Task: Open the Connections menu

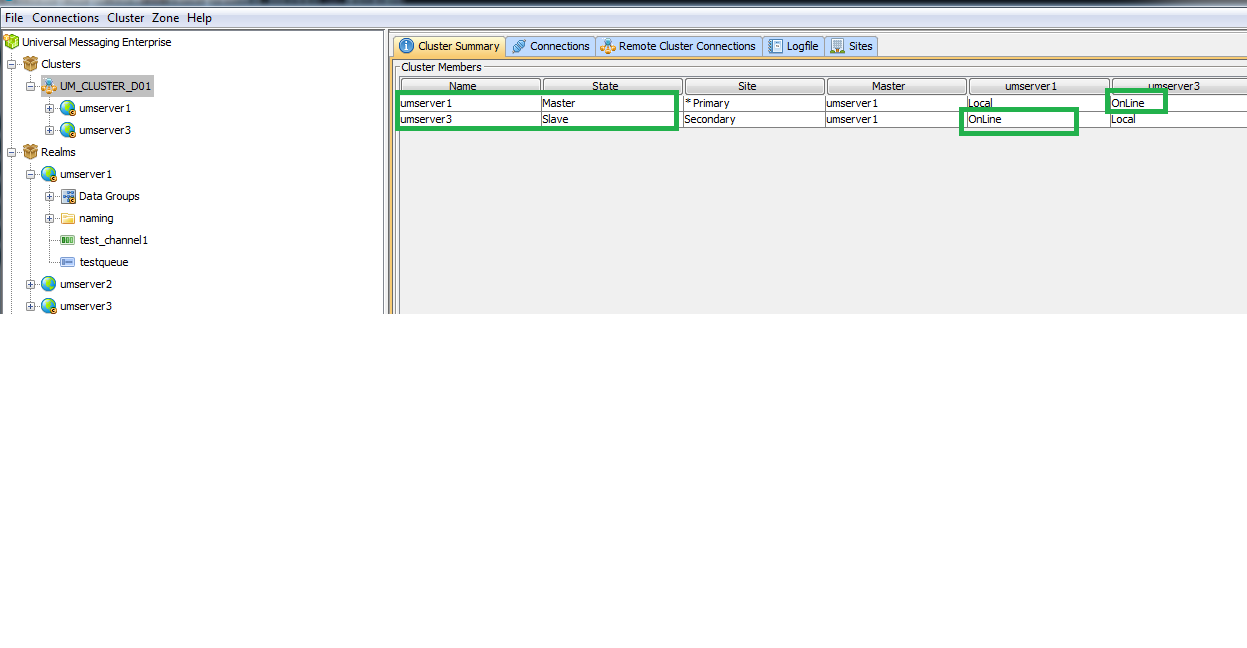Action: click(x=66, y=18)
